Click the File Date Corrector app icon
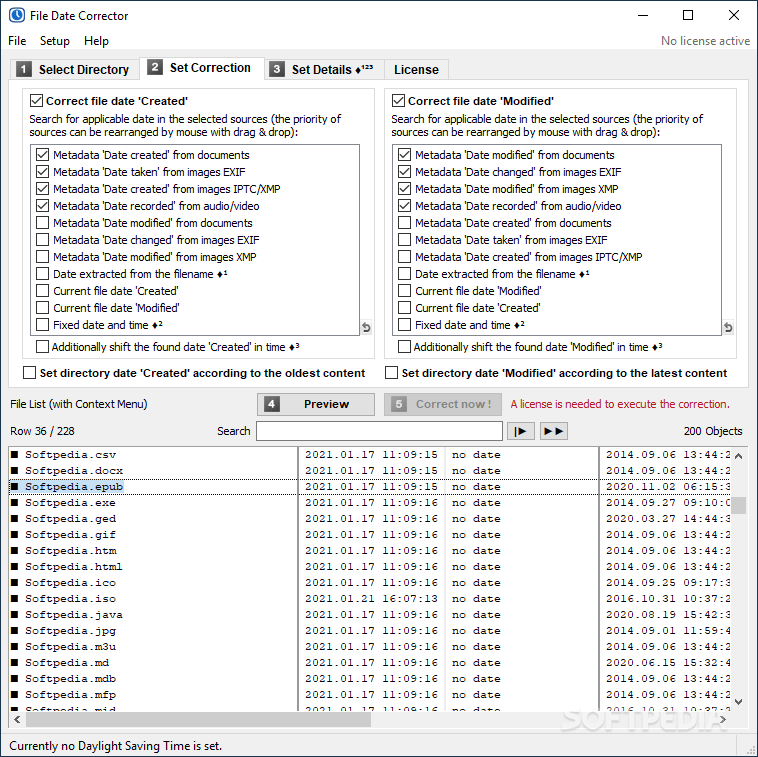Viewport: 758px width, 757px height. click(16, 15)
